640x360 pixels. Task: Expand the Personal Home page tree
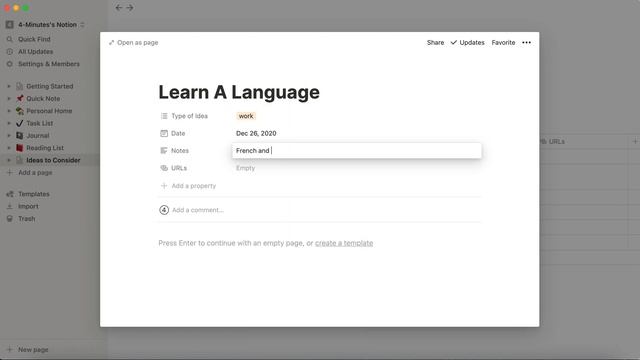click(9, 111)
